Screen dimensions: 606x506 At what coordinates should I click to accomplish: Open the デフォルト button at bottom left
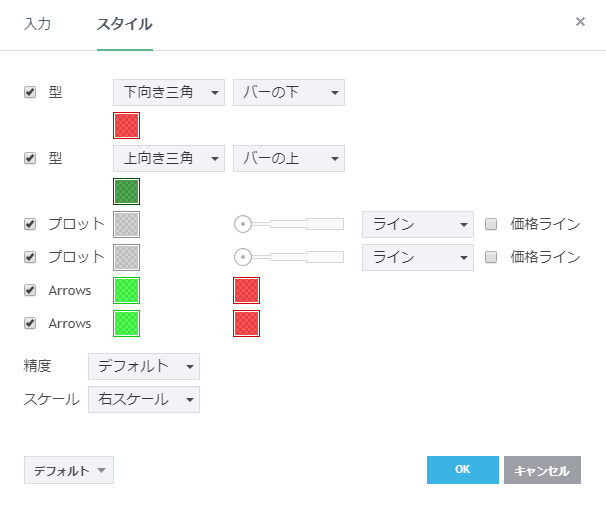click(68, 470)
